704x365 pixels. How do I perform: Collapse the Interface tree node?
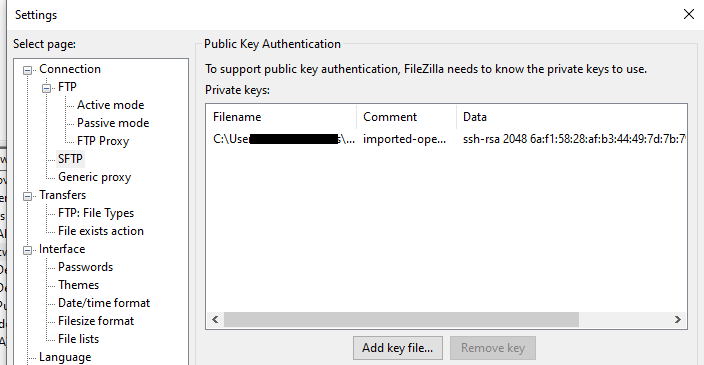[x=27, y=250]
